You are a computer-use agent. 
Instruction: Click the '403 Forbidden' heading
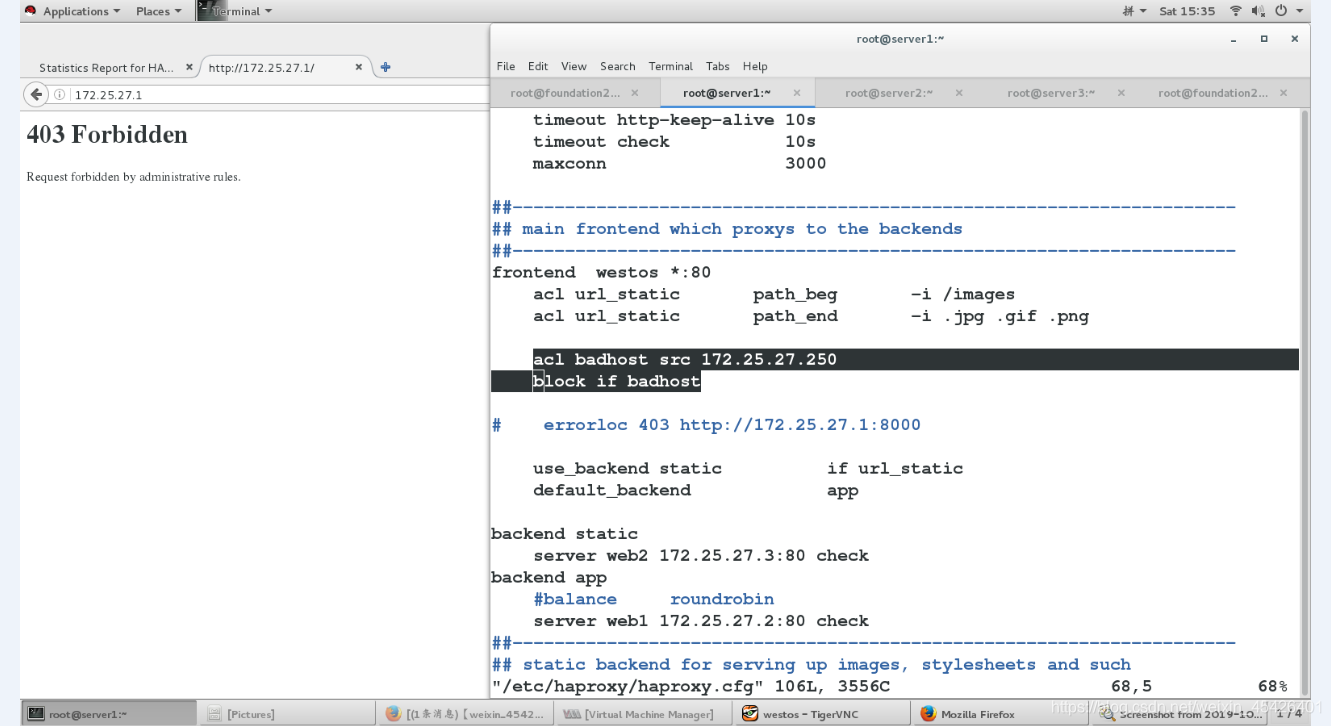tap(107, 134)
